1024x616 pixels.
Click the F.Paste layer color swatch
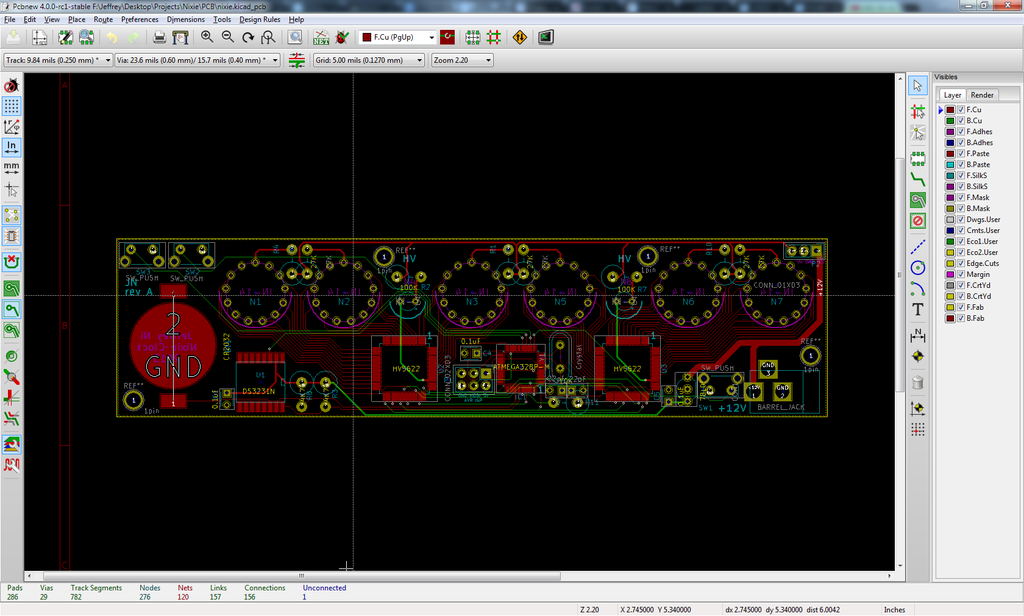pos(950,154)
